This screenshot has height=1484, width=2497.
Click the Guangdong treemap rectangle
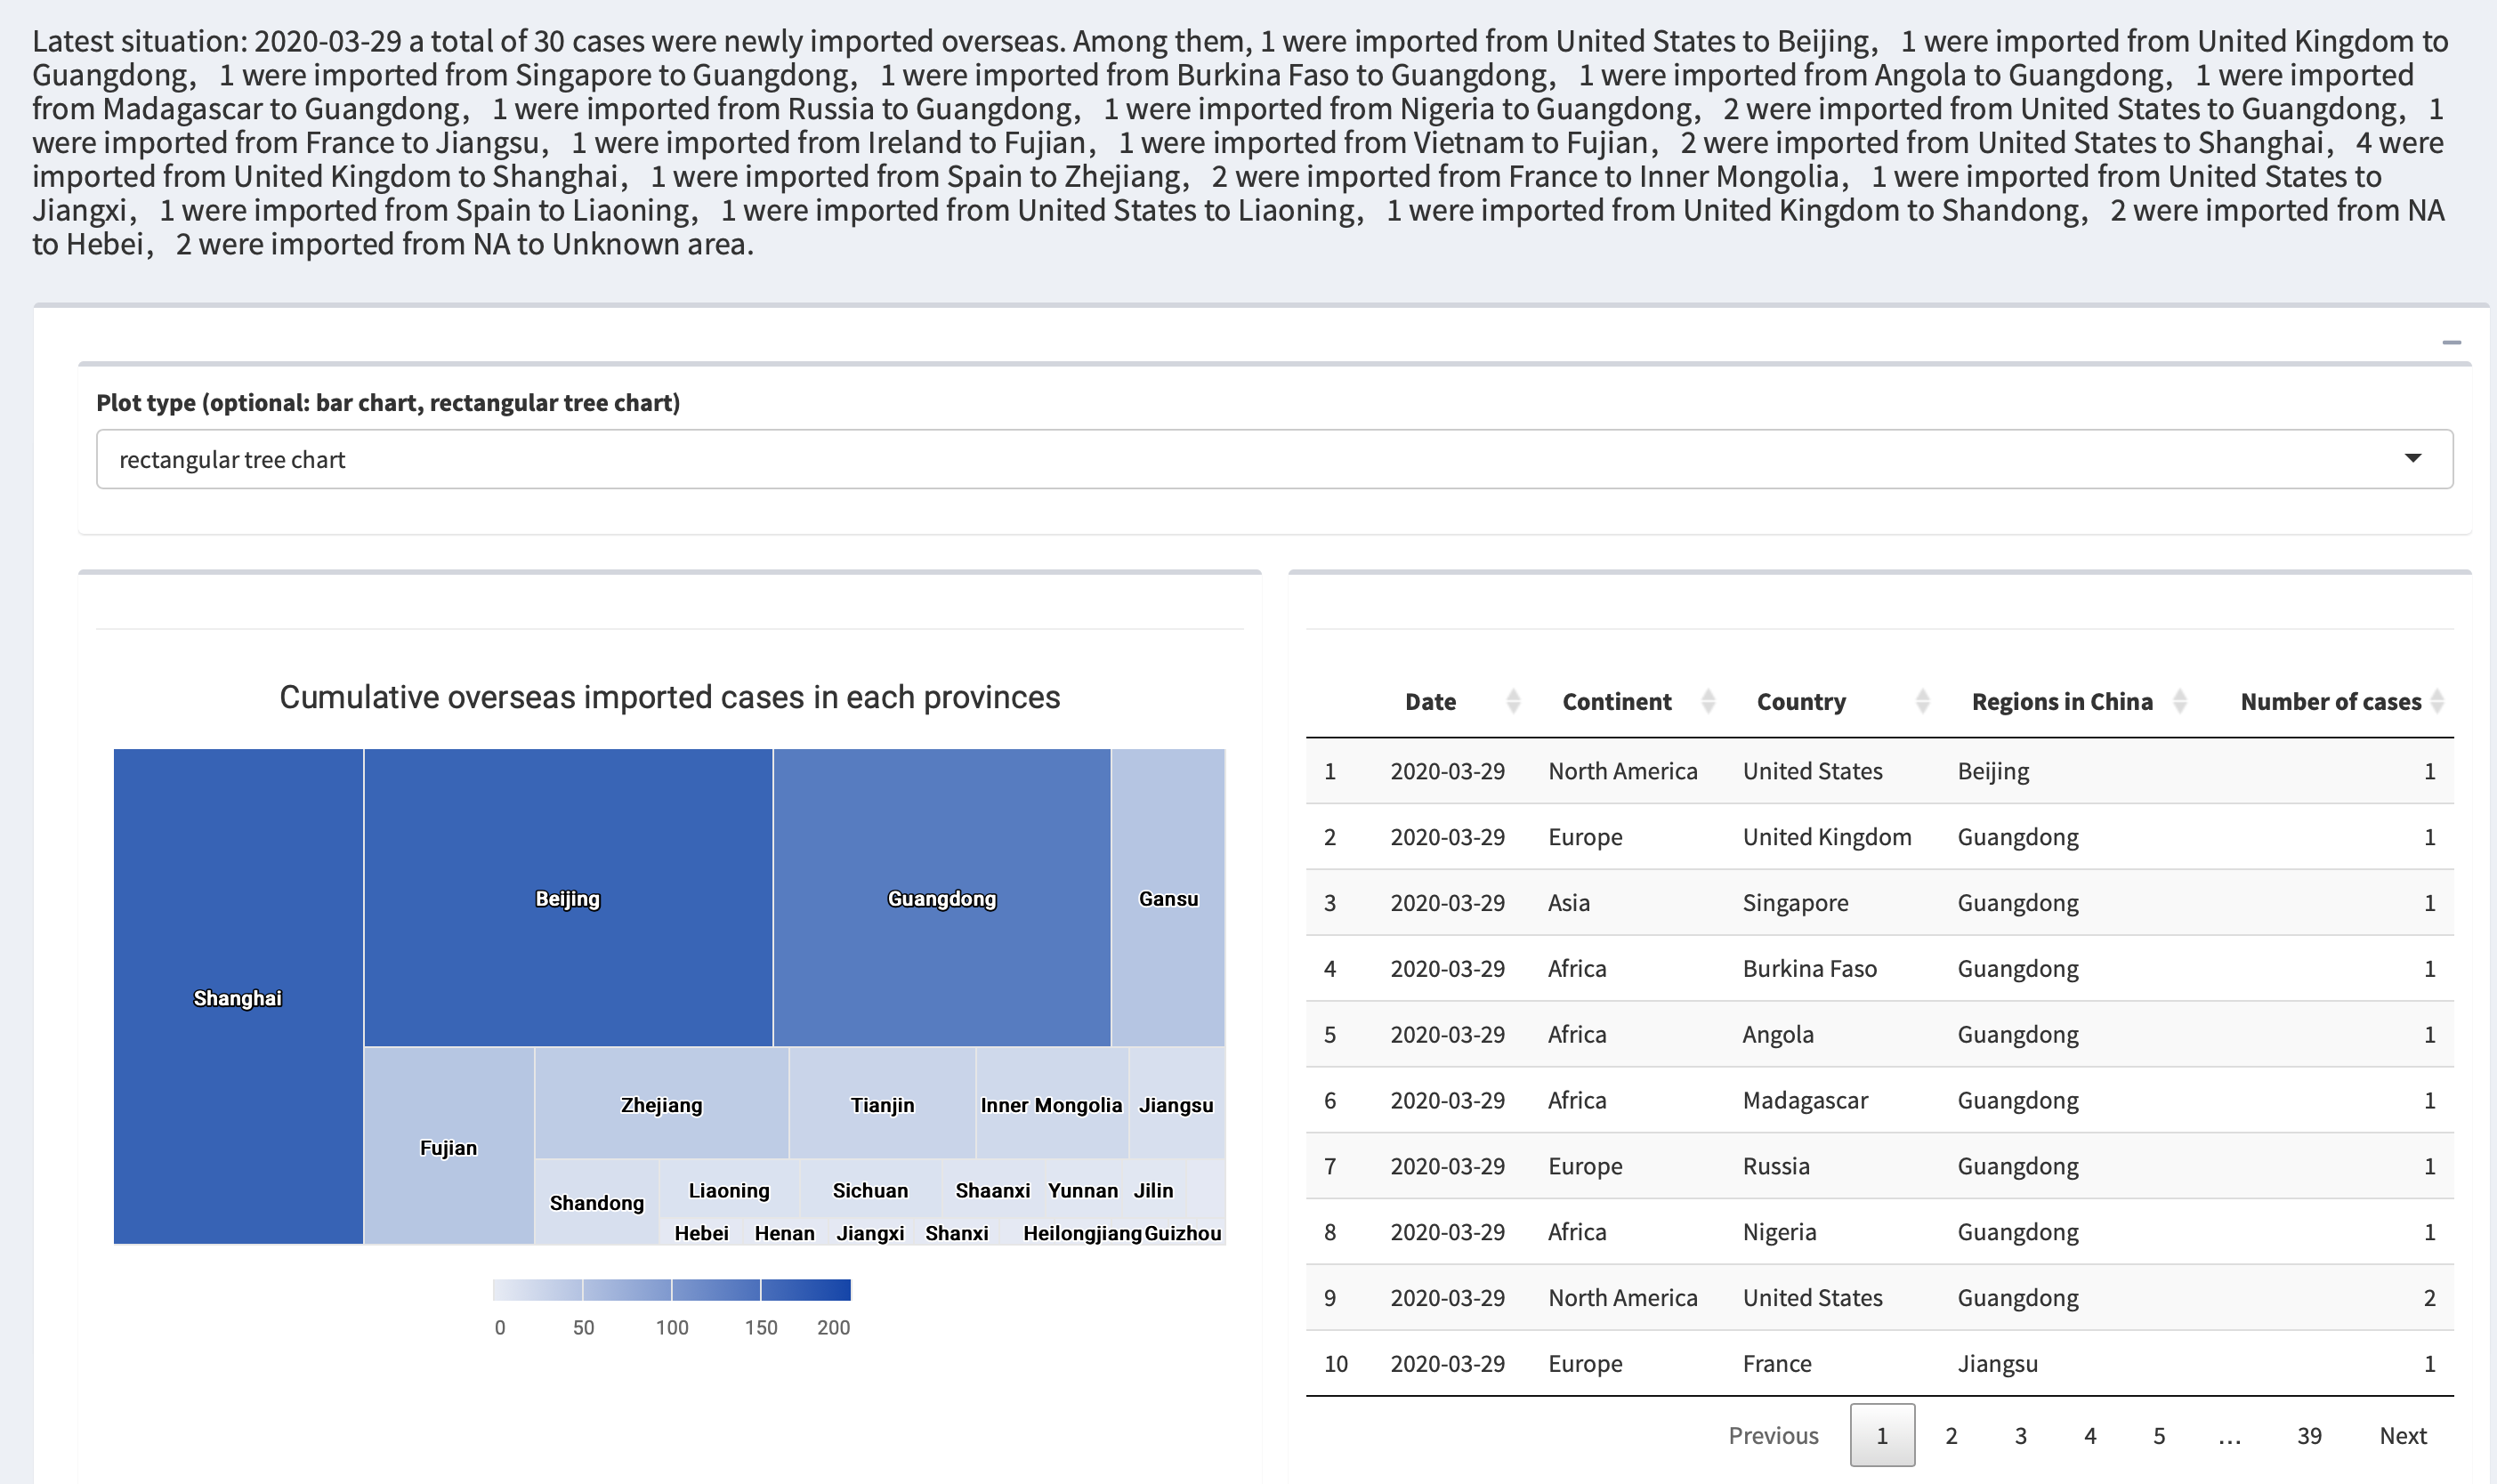(x=941, y=897)
